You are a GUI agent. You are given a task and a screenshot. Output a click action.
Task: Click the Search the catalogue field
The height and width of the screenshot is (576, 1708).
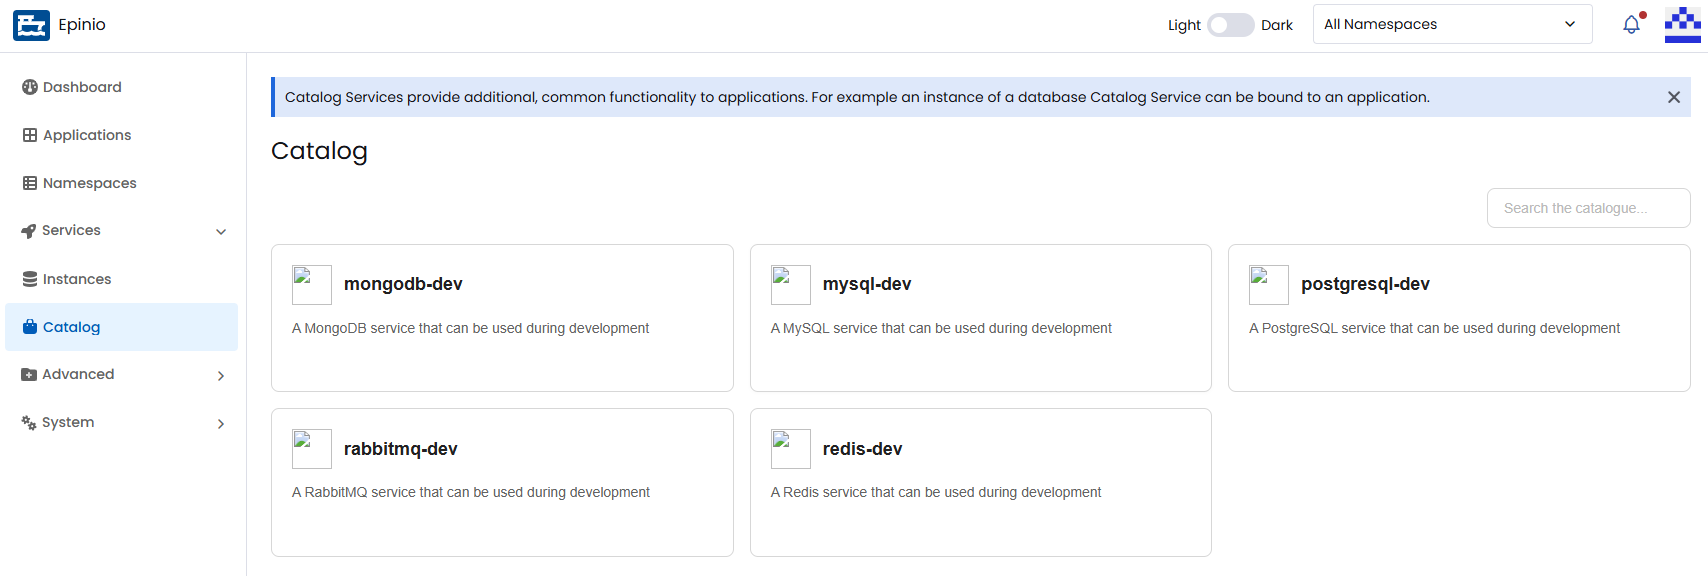click(x=1588, y=208)
